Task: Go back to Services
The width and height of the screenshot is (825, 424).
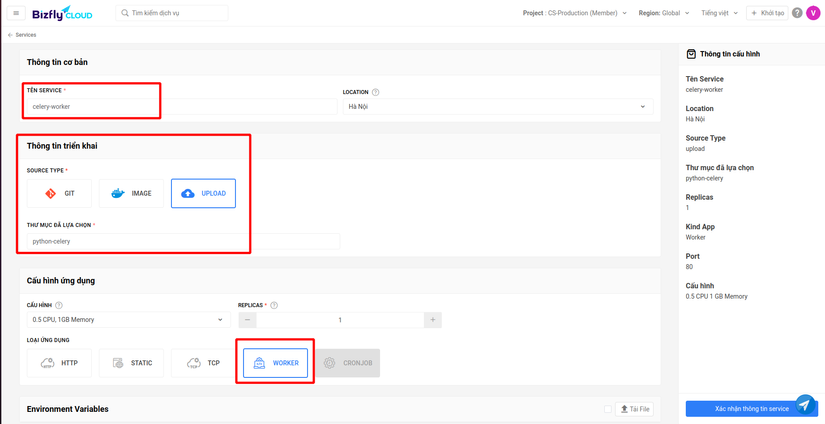Action: (26, 35)
